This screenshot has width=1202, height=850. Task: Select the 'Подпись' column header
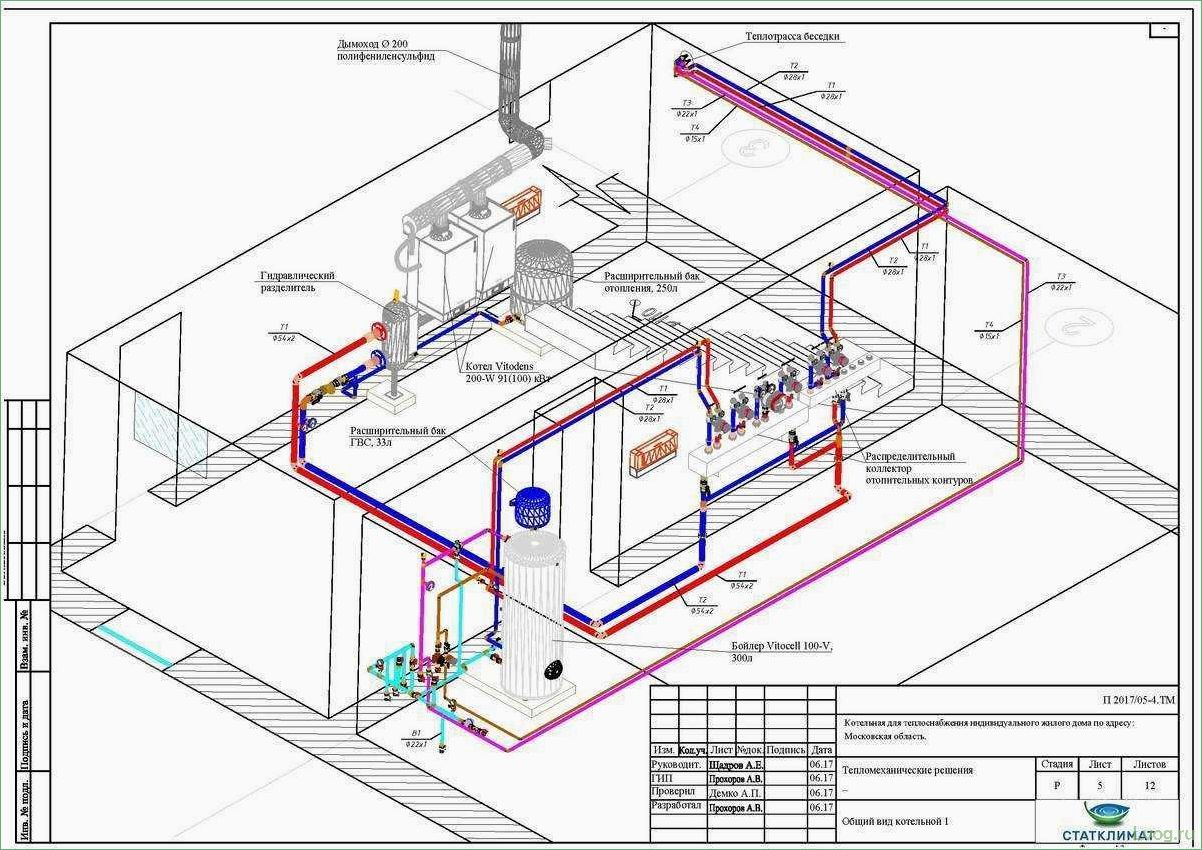787,750
